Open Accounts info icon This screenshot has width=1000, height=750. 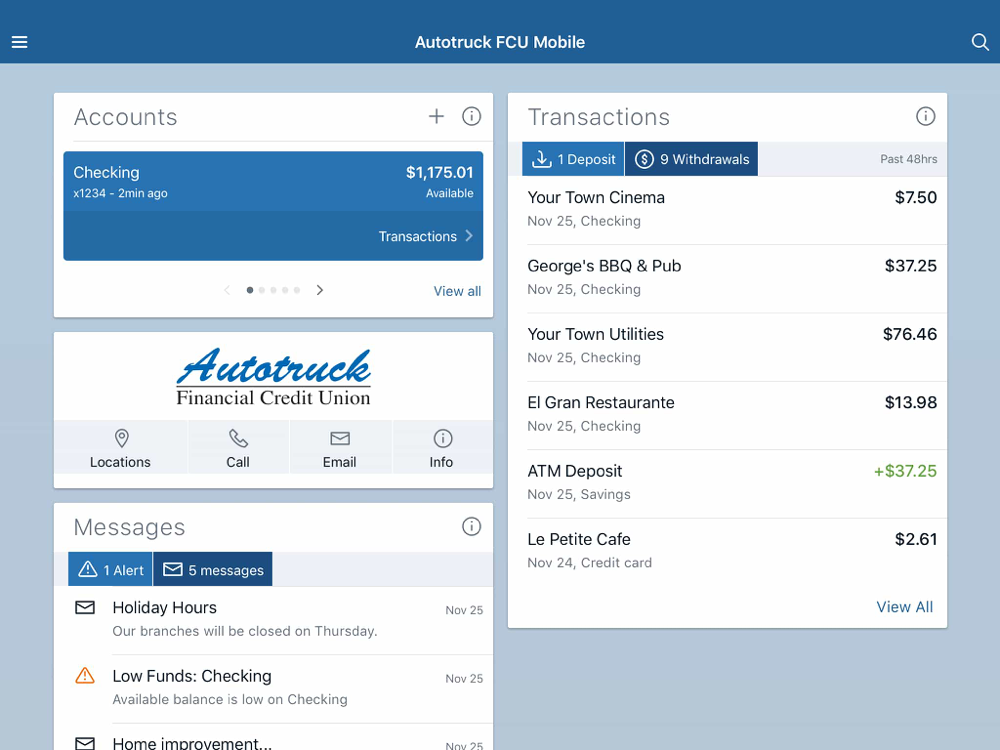click(x=471, y=116)
